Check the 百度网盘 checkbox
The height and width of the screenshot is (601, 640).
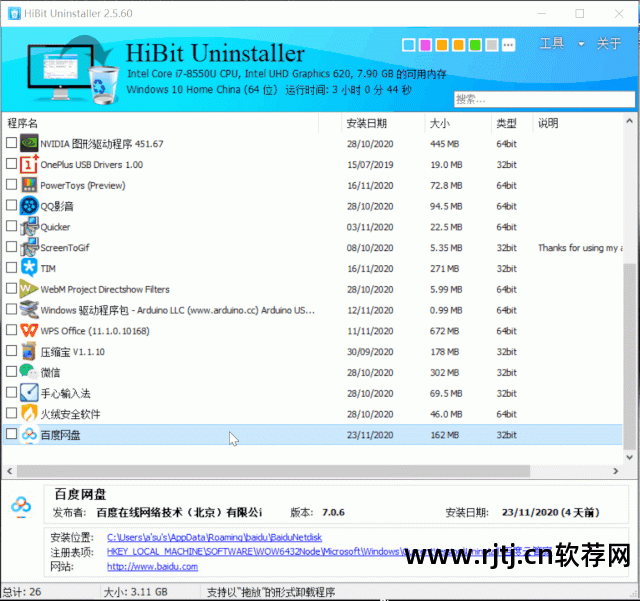point(11,434)
